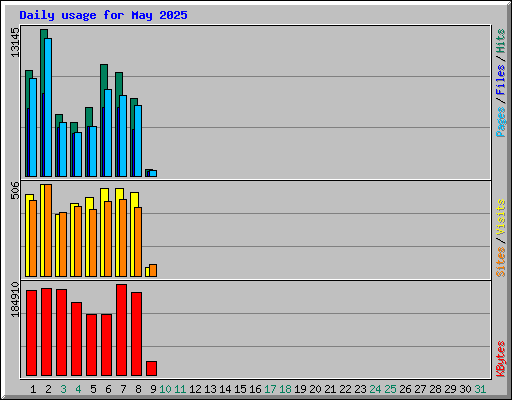Click day label 9 on the x-axis
The height and width of the screenshot is (400, 512).
click(x=153, y=389)
